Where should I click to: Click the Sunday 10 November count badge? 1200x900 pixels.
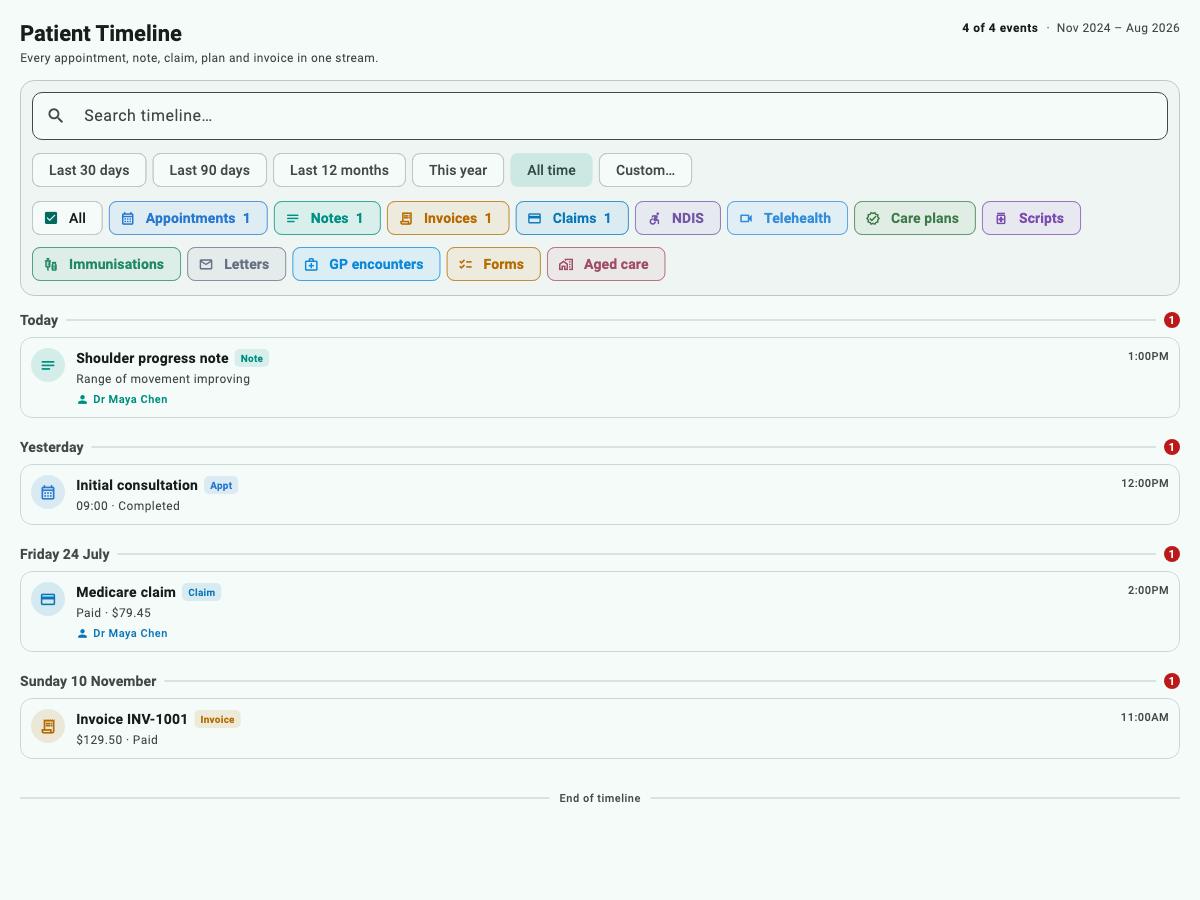1172,681
